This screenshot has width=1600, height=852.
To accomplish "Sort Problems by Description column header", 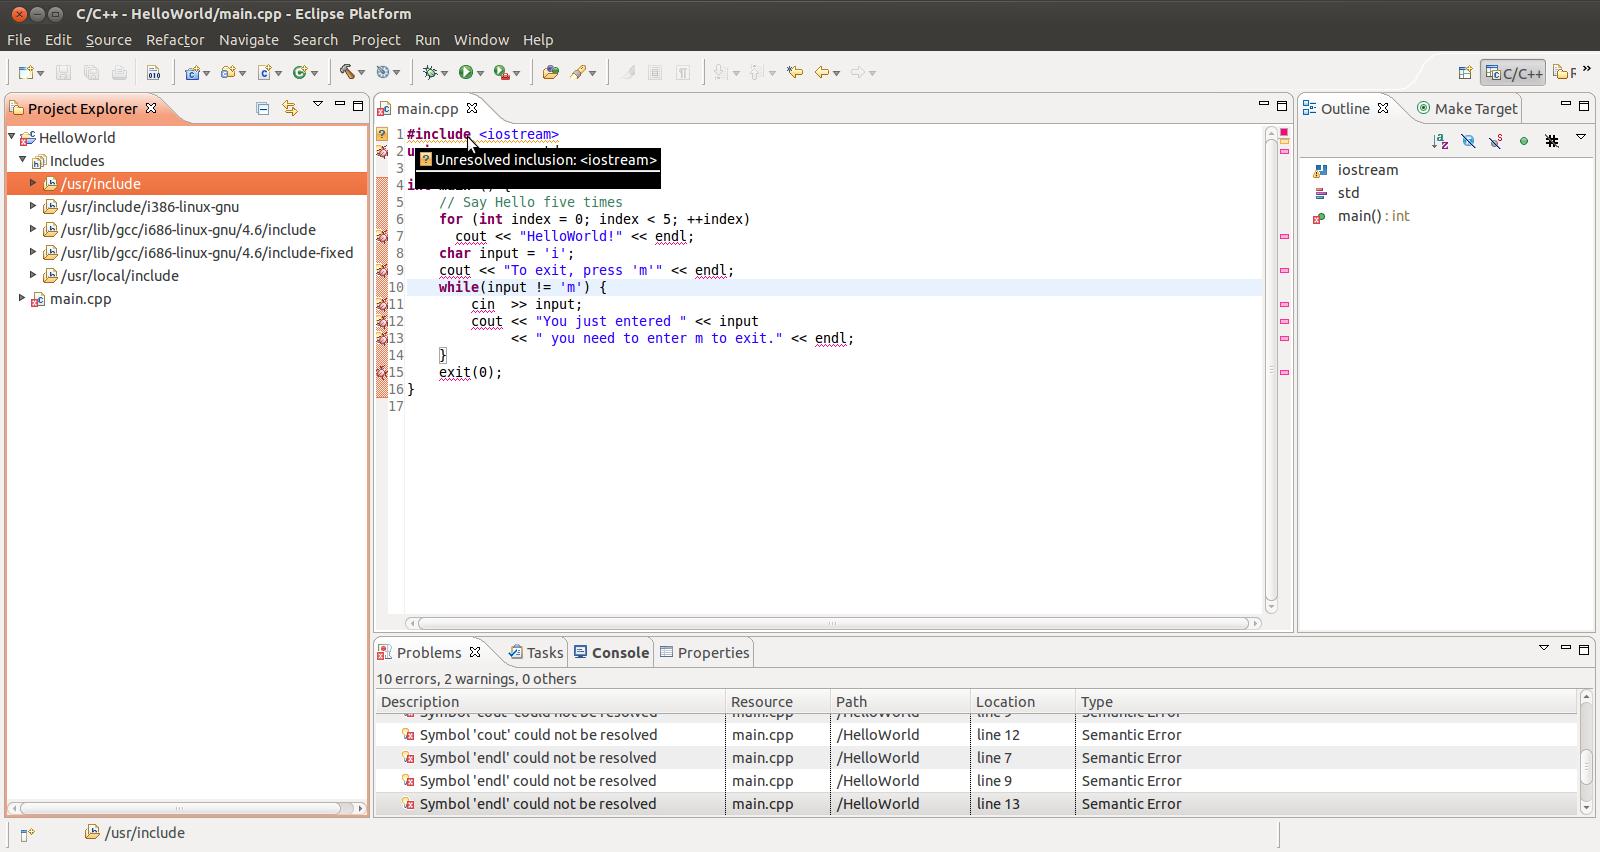I will (x=550, y=702).
